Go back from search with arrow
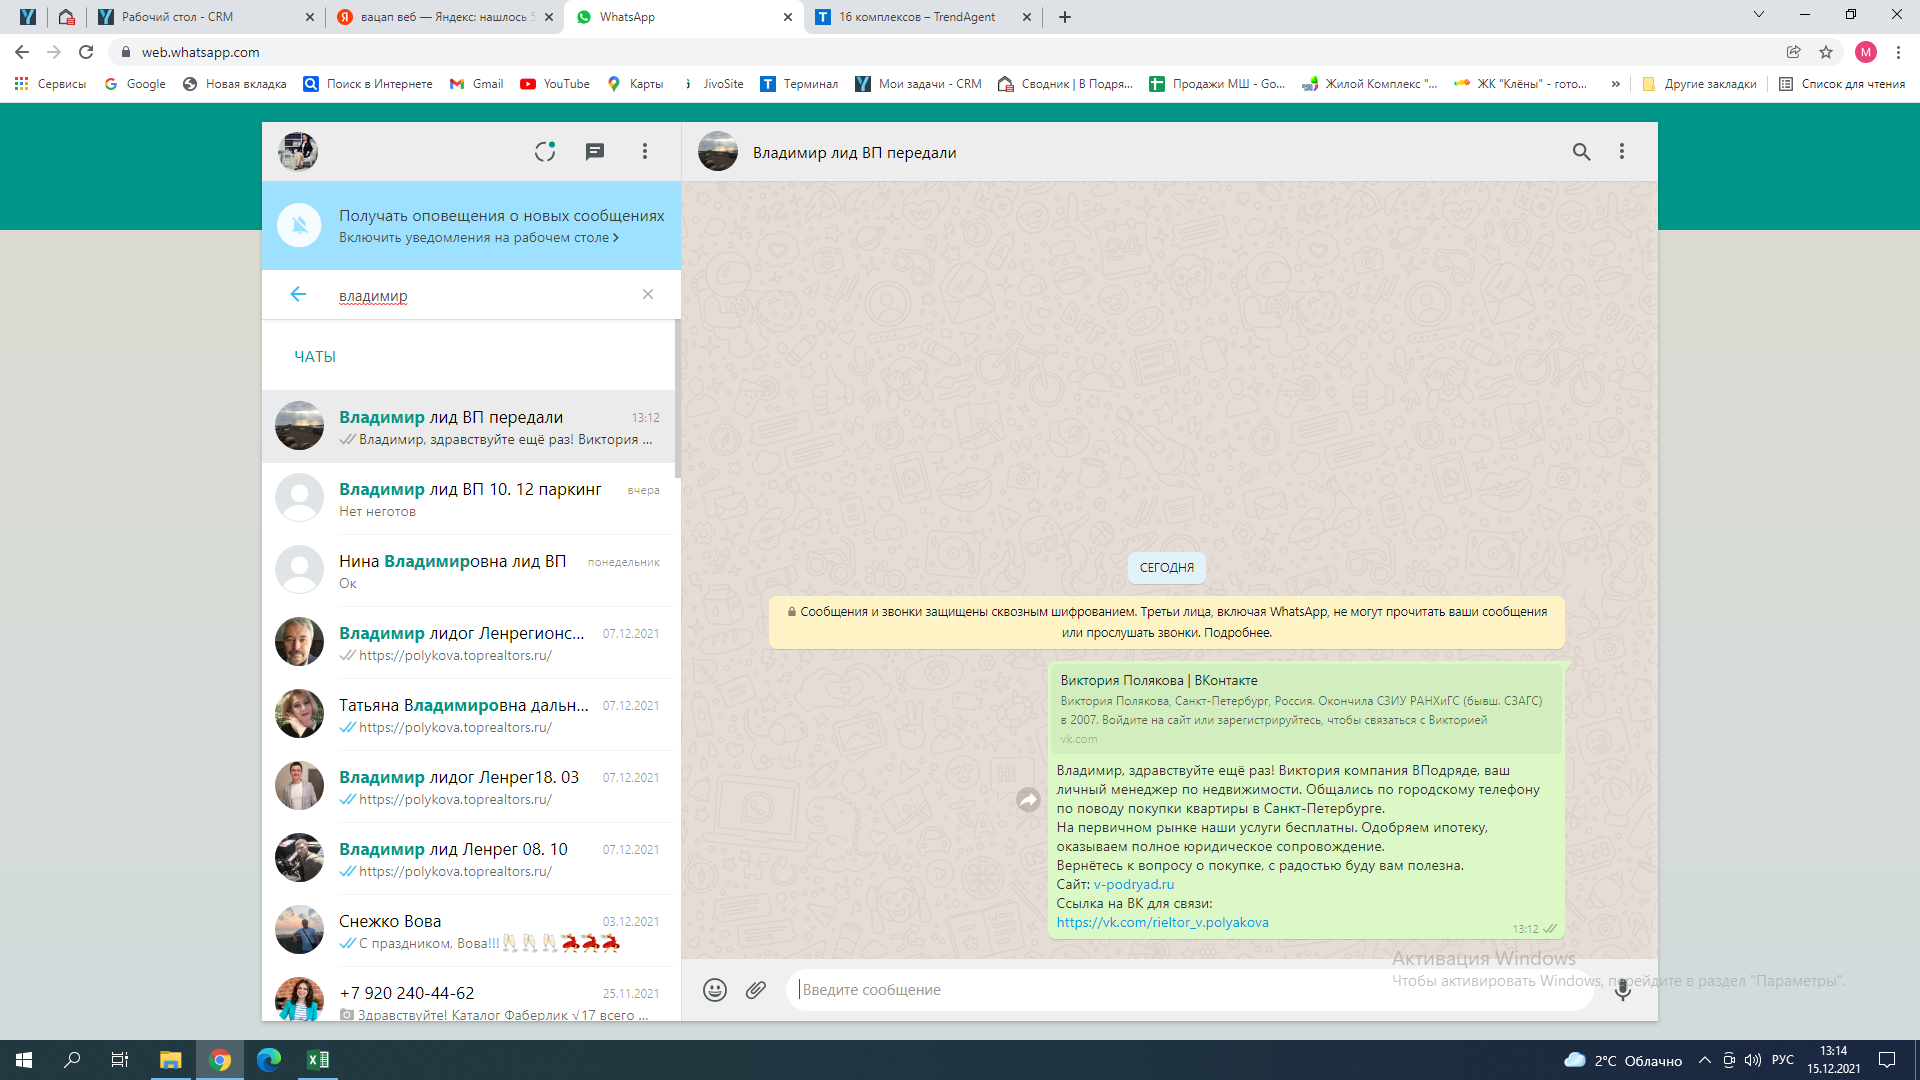This screenshot has width=1920, height=1080. coord(298,294)
